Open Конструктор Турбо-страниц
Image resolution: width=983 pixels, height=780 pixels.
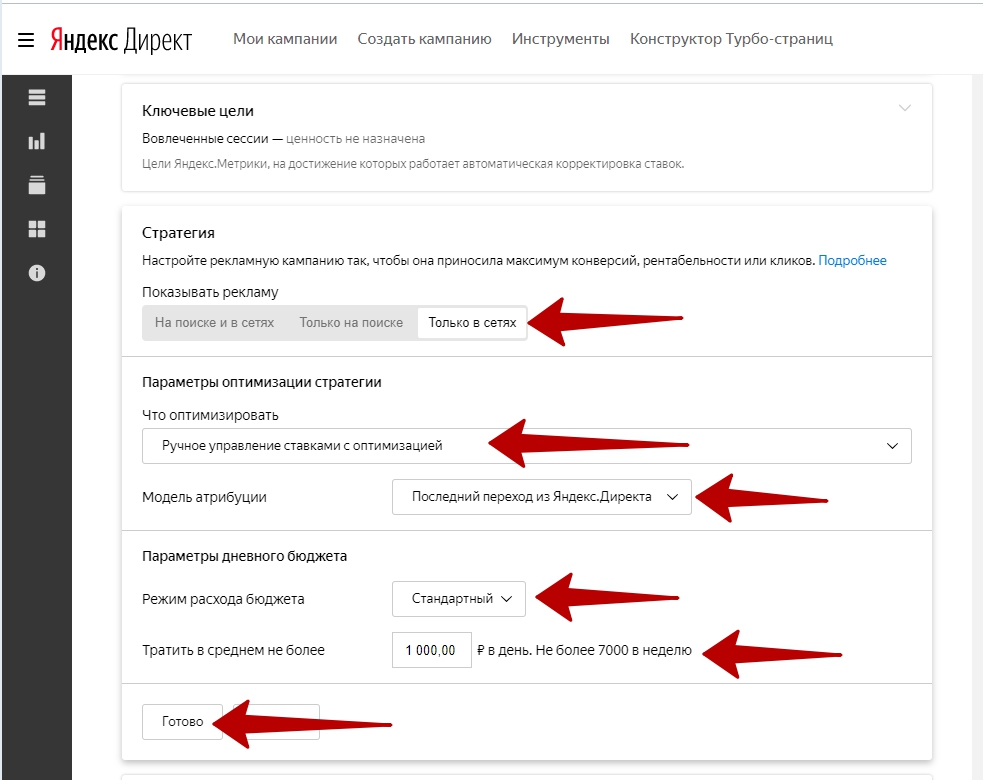click(x=731, y=39)
